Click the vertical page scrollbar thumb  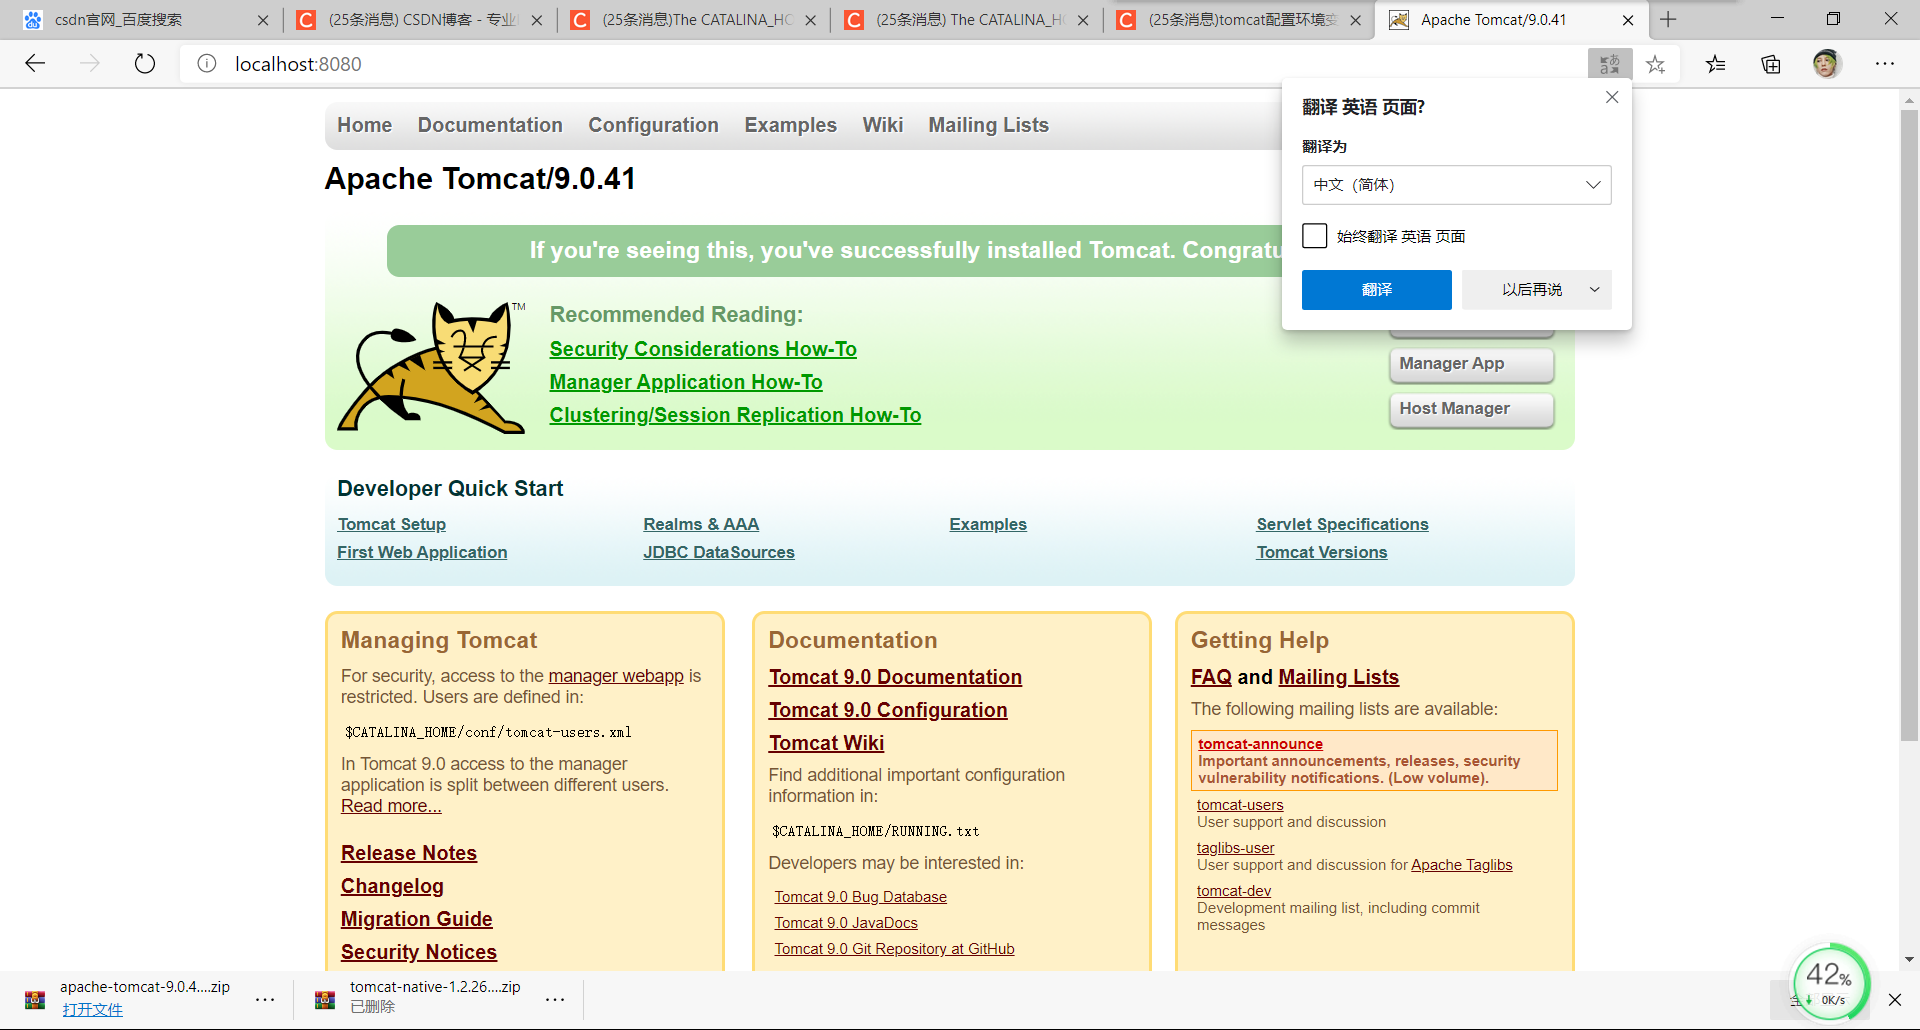1909,425
